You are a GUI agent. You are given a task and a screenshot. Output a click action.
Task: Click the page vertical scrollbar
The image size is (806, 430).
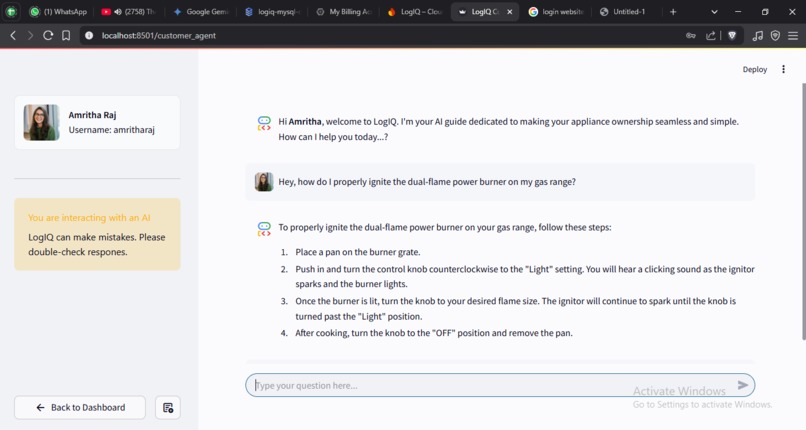point(803,211)
